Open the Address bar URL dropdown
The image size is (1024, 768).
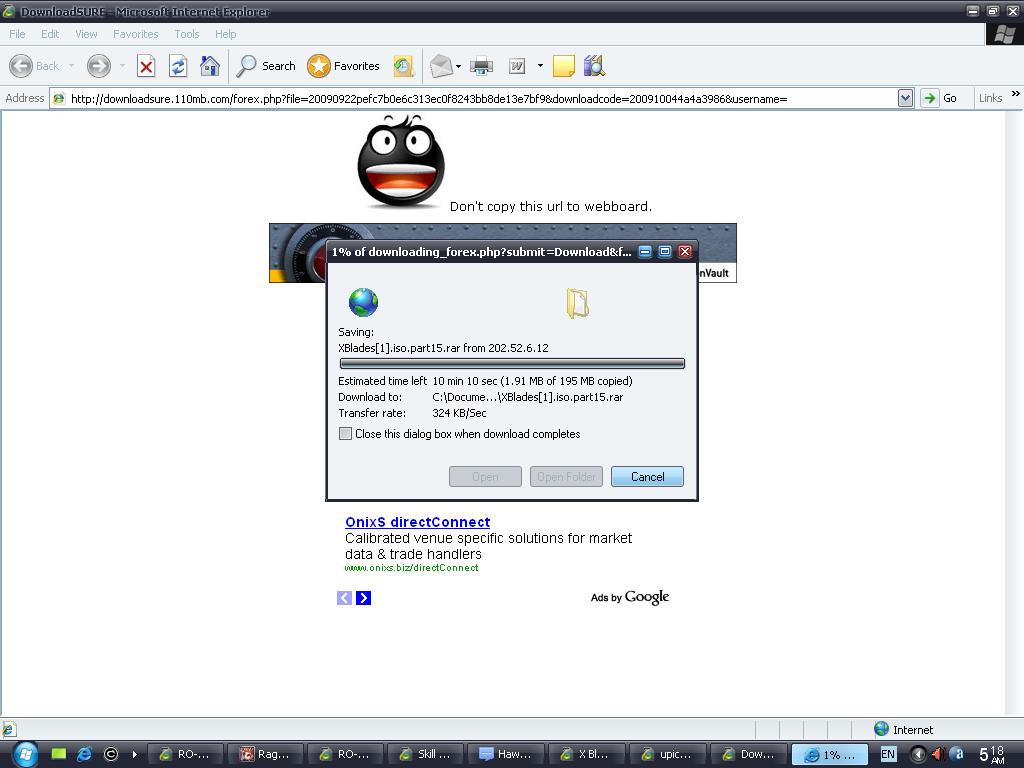[905, 99]
